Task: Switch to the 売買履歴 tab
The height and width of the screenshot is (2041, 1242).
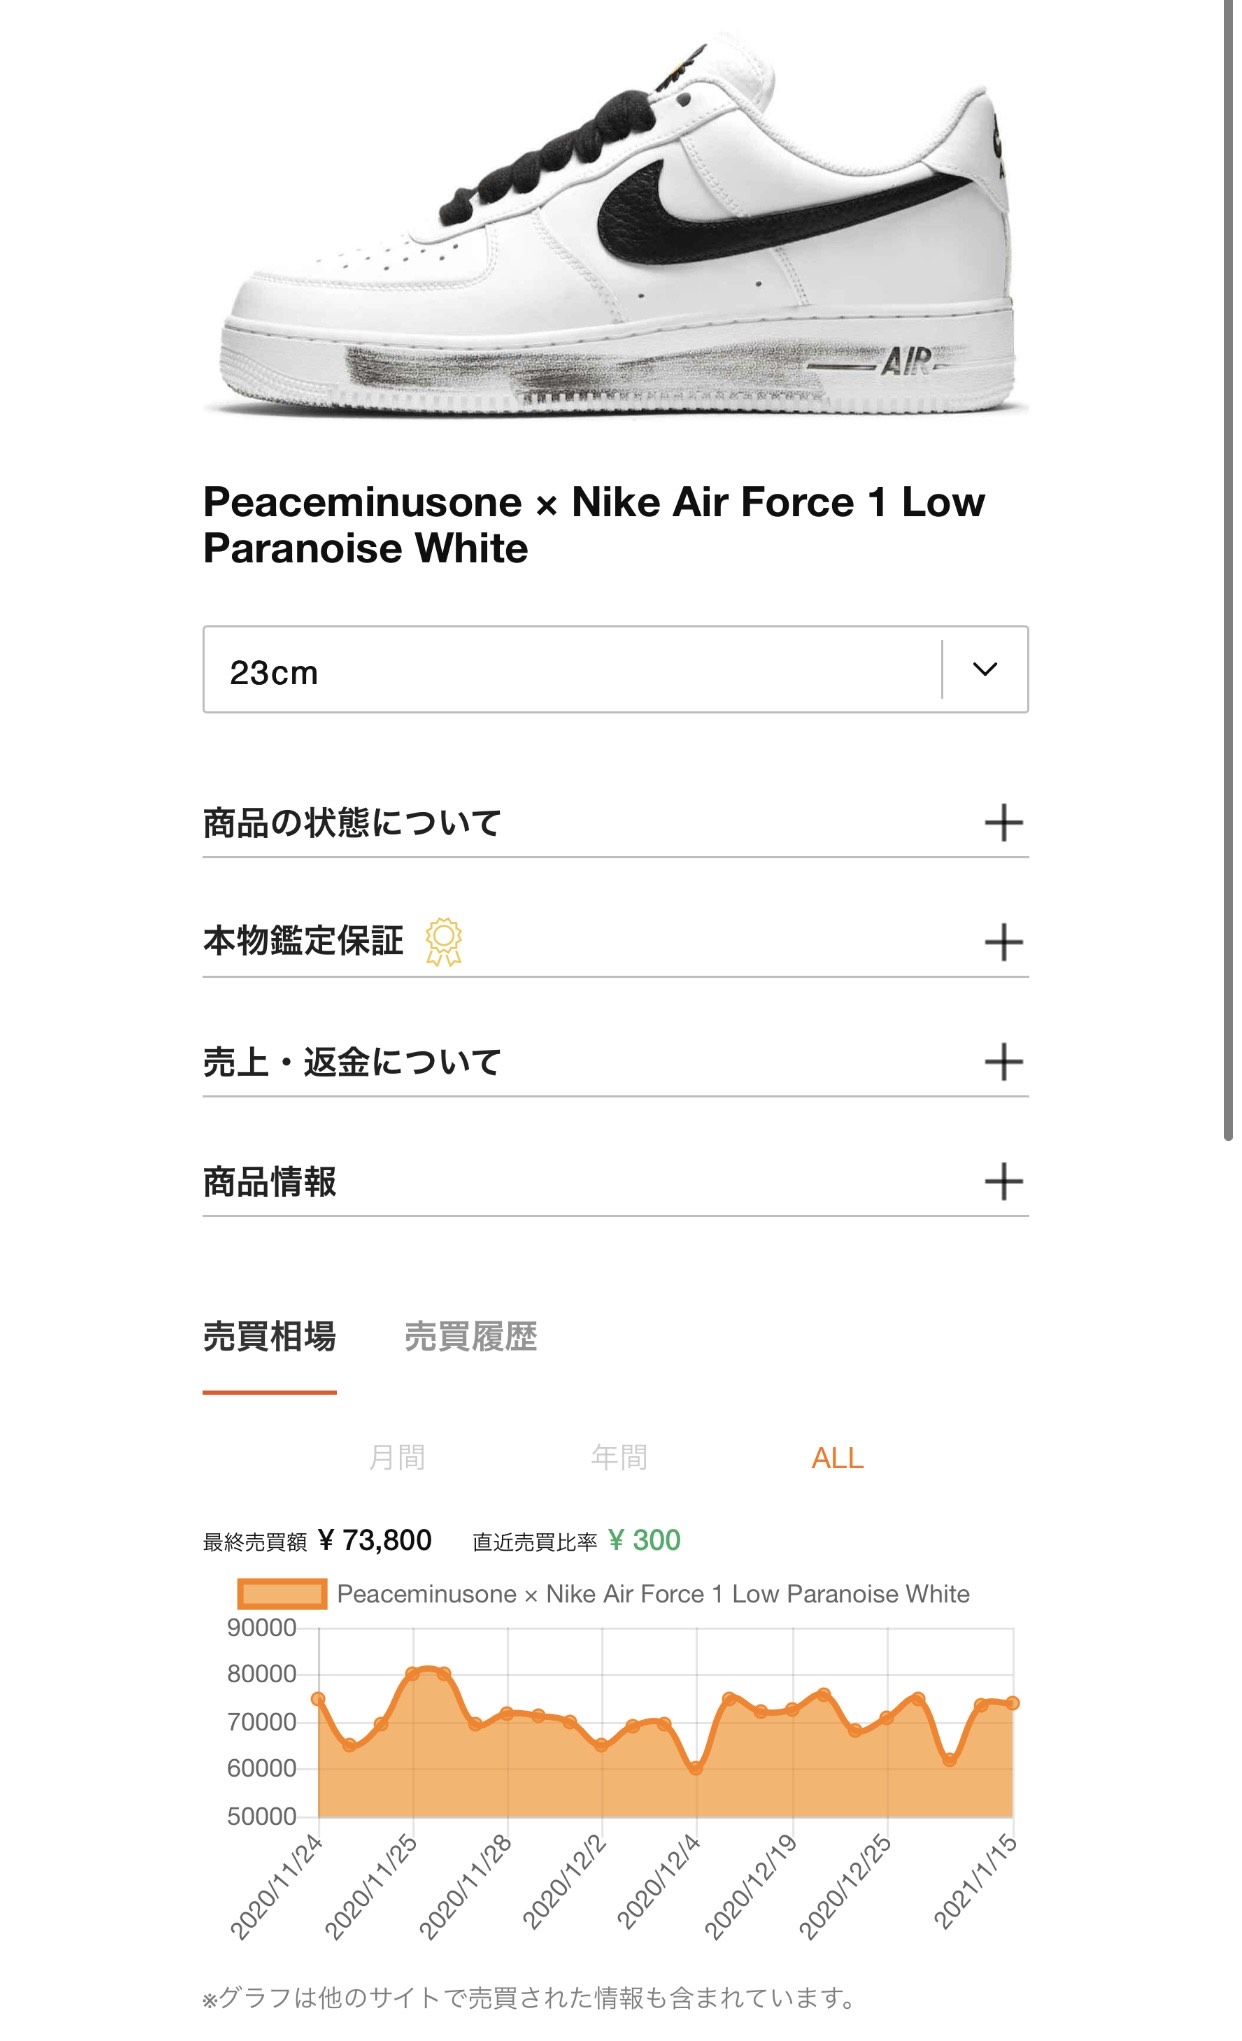Action: pyautogui.click(x=471, y=1337)
